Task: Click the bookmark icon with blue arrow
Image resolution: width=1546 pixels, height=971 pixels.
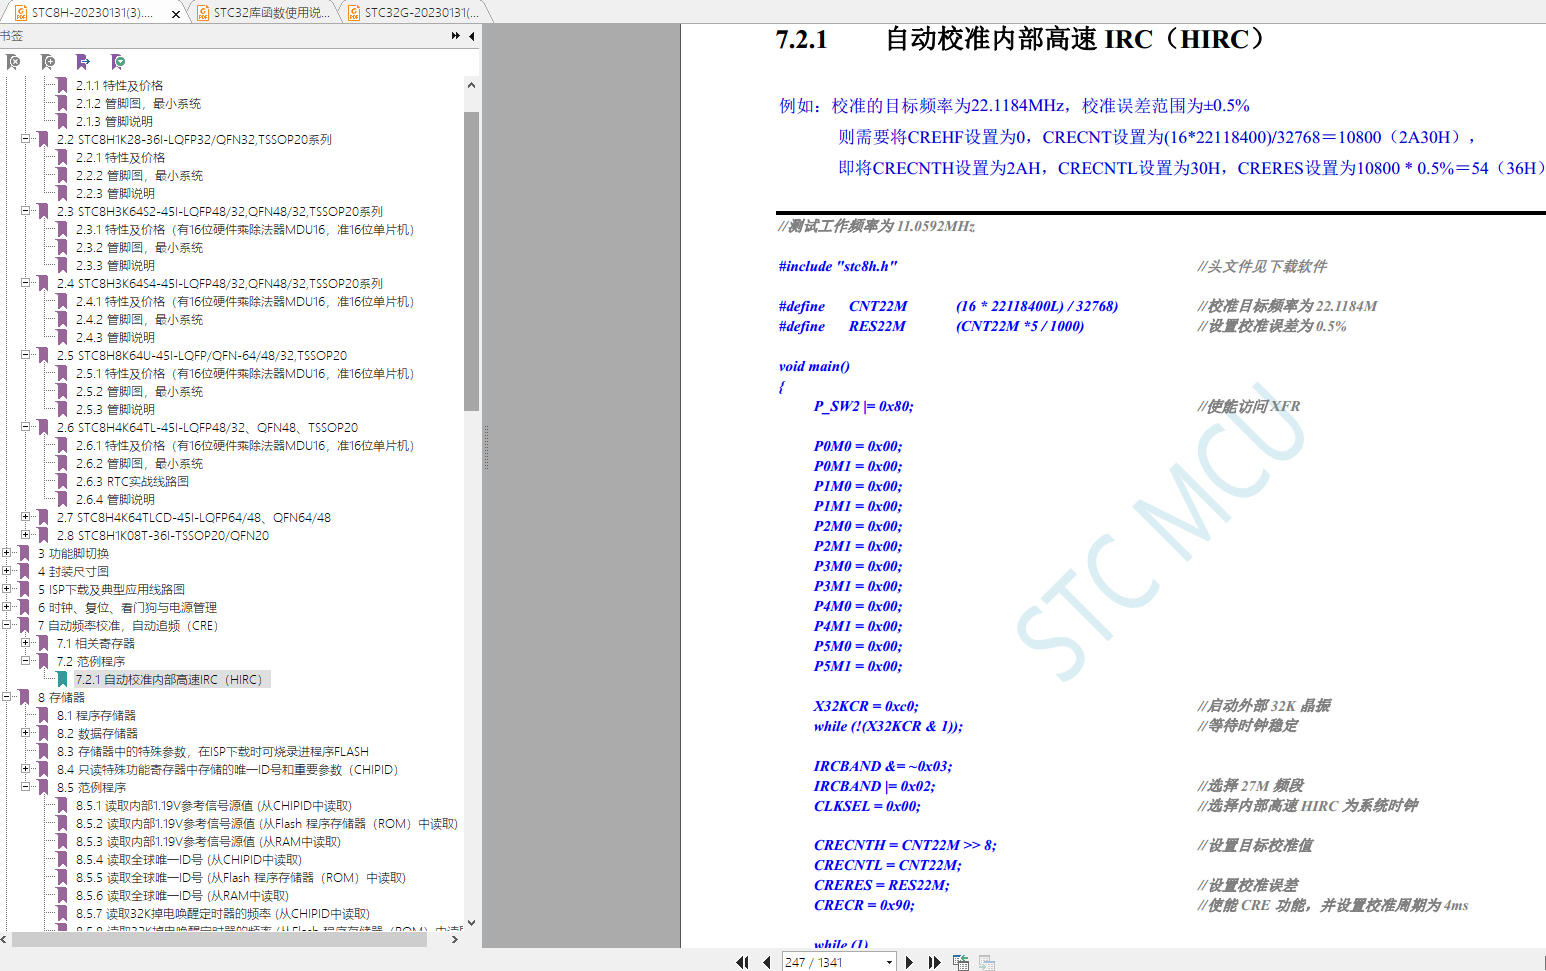Action: pos(83,62)
